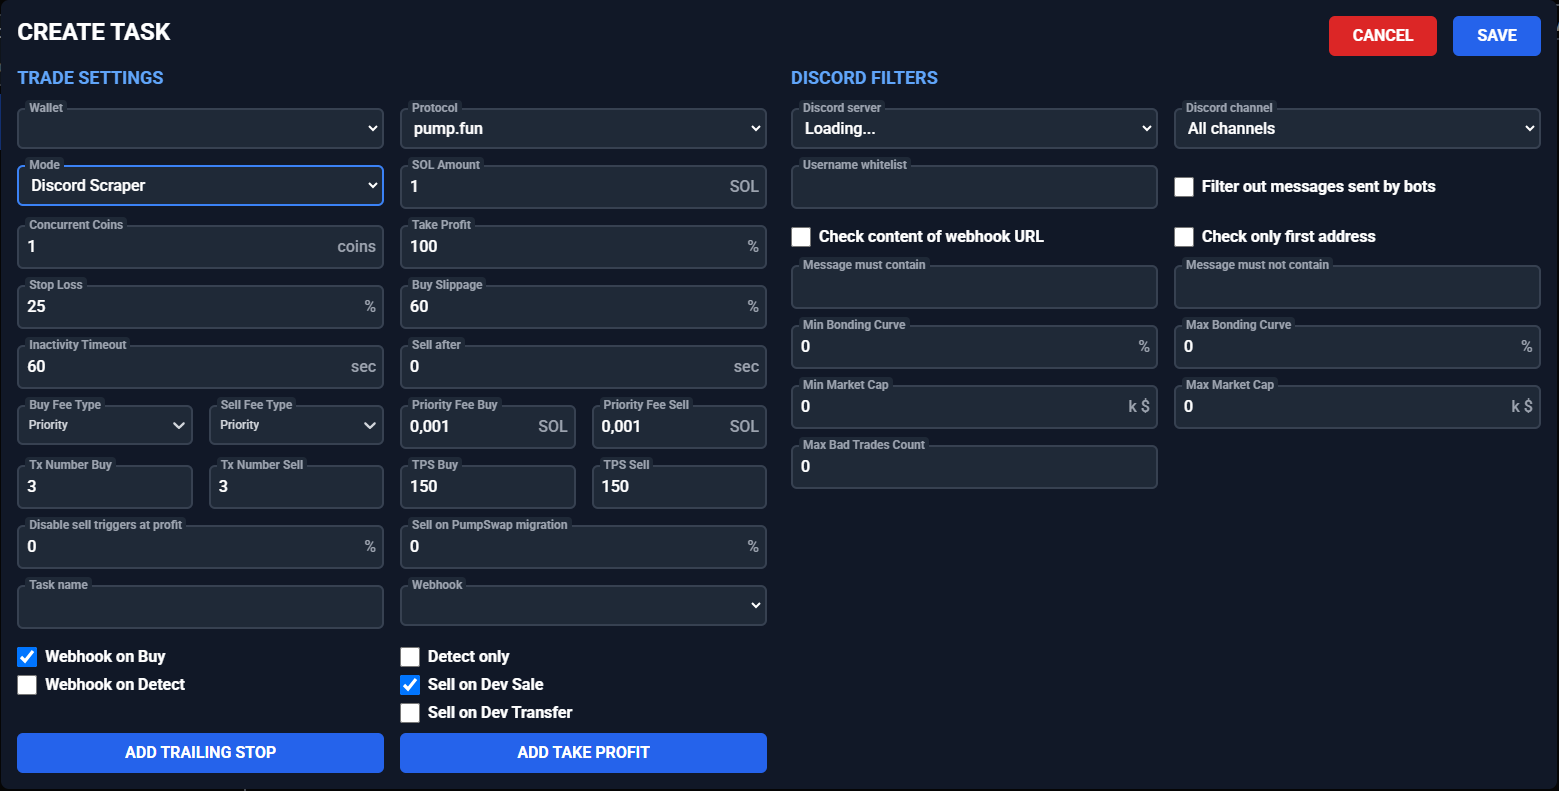Open the Discord channel dropdown
This screenshot has height=791, width=1559.
point(1357,129)
